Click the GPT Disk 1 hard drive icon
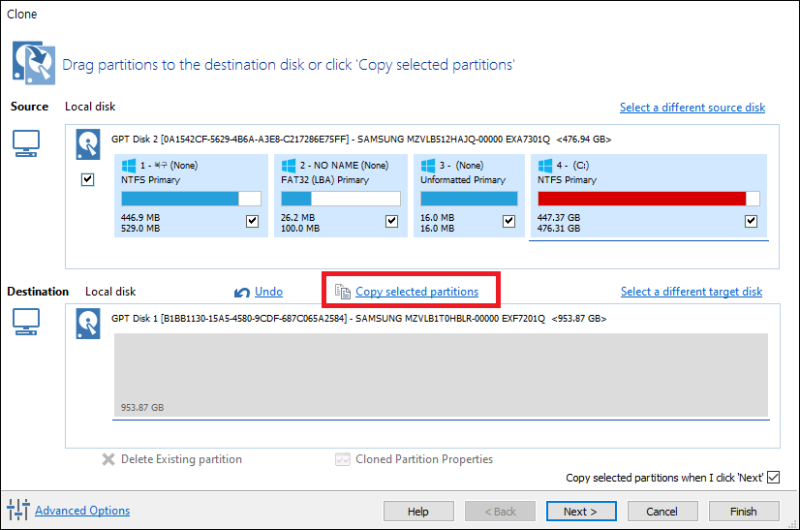Screen dimensions: 800x530 pyautogui.click(x=88, y=323)
